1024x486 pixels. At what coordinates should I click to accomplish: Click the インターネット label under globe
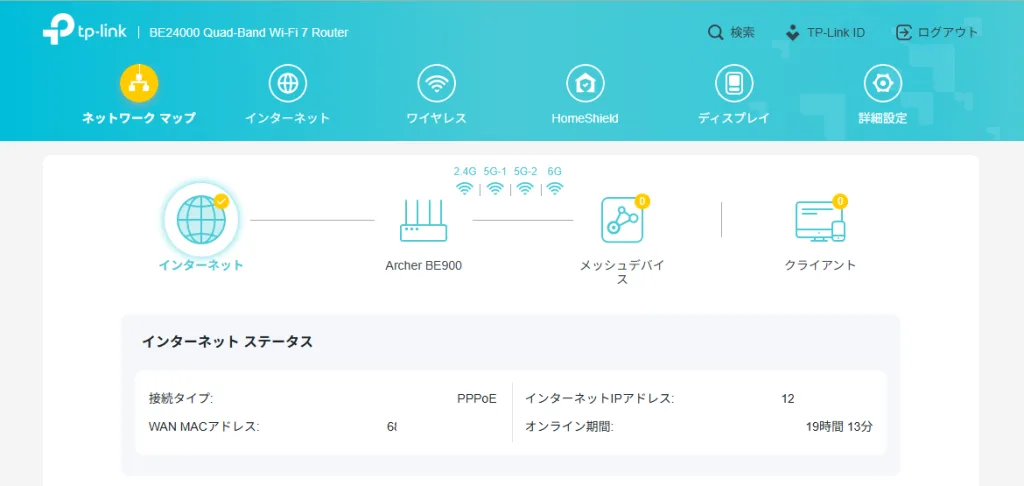click(x=201, y=265)
